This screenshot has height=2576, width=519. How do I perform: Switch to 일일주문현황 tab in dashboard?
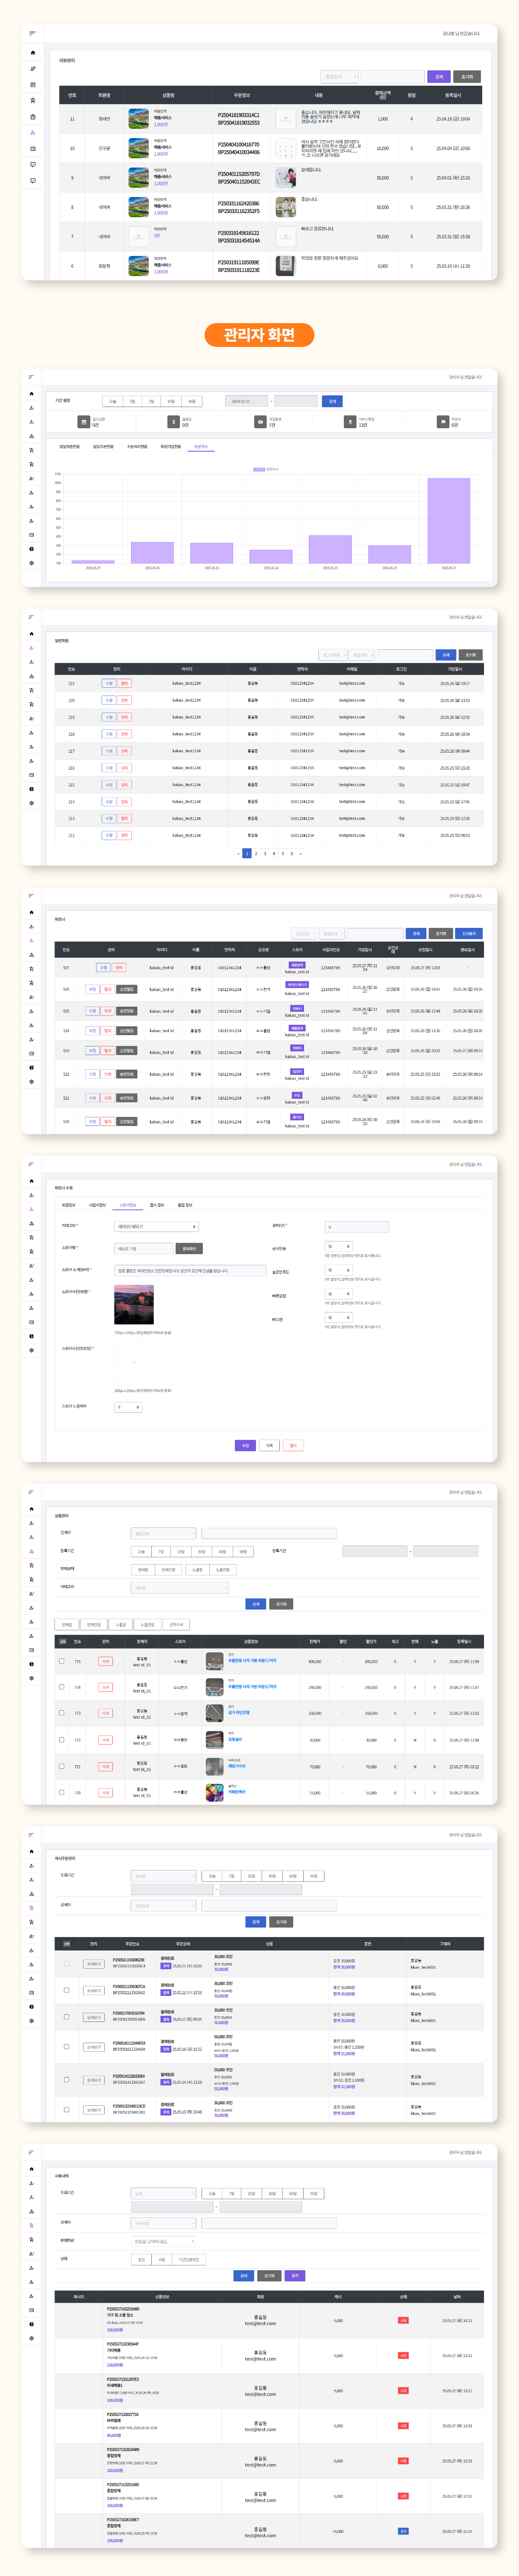(103, 446)
